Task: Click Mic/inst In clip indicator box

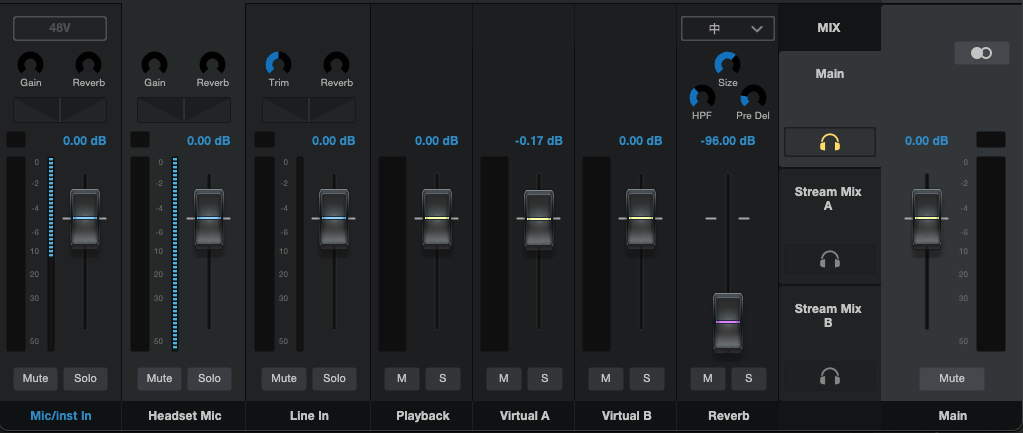Action: [16, 140]
